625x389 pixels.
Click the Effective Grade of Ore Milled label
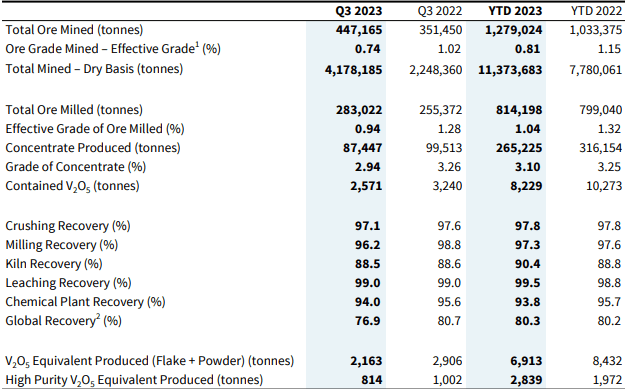click(95, 129)
